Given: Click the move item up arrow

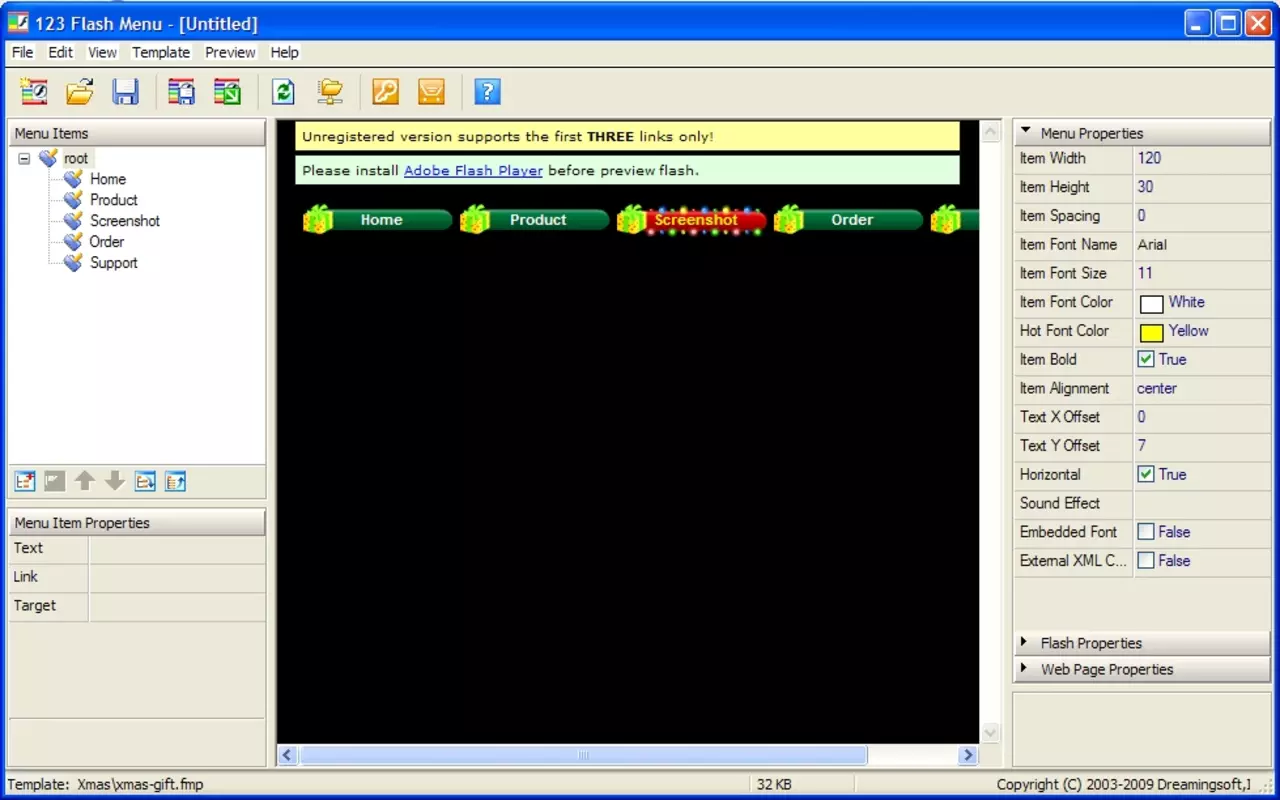Looking at the screenshot, I should click(85, 482).
